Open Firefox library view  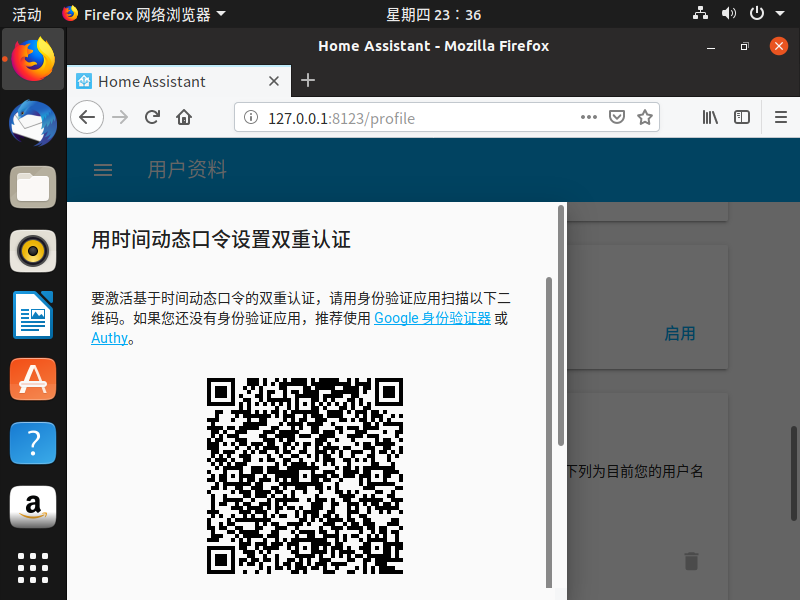coord(710,117)
